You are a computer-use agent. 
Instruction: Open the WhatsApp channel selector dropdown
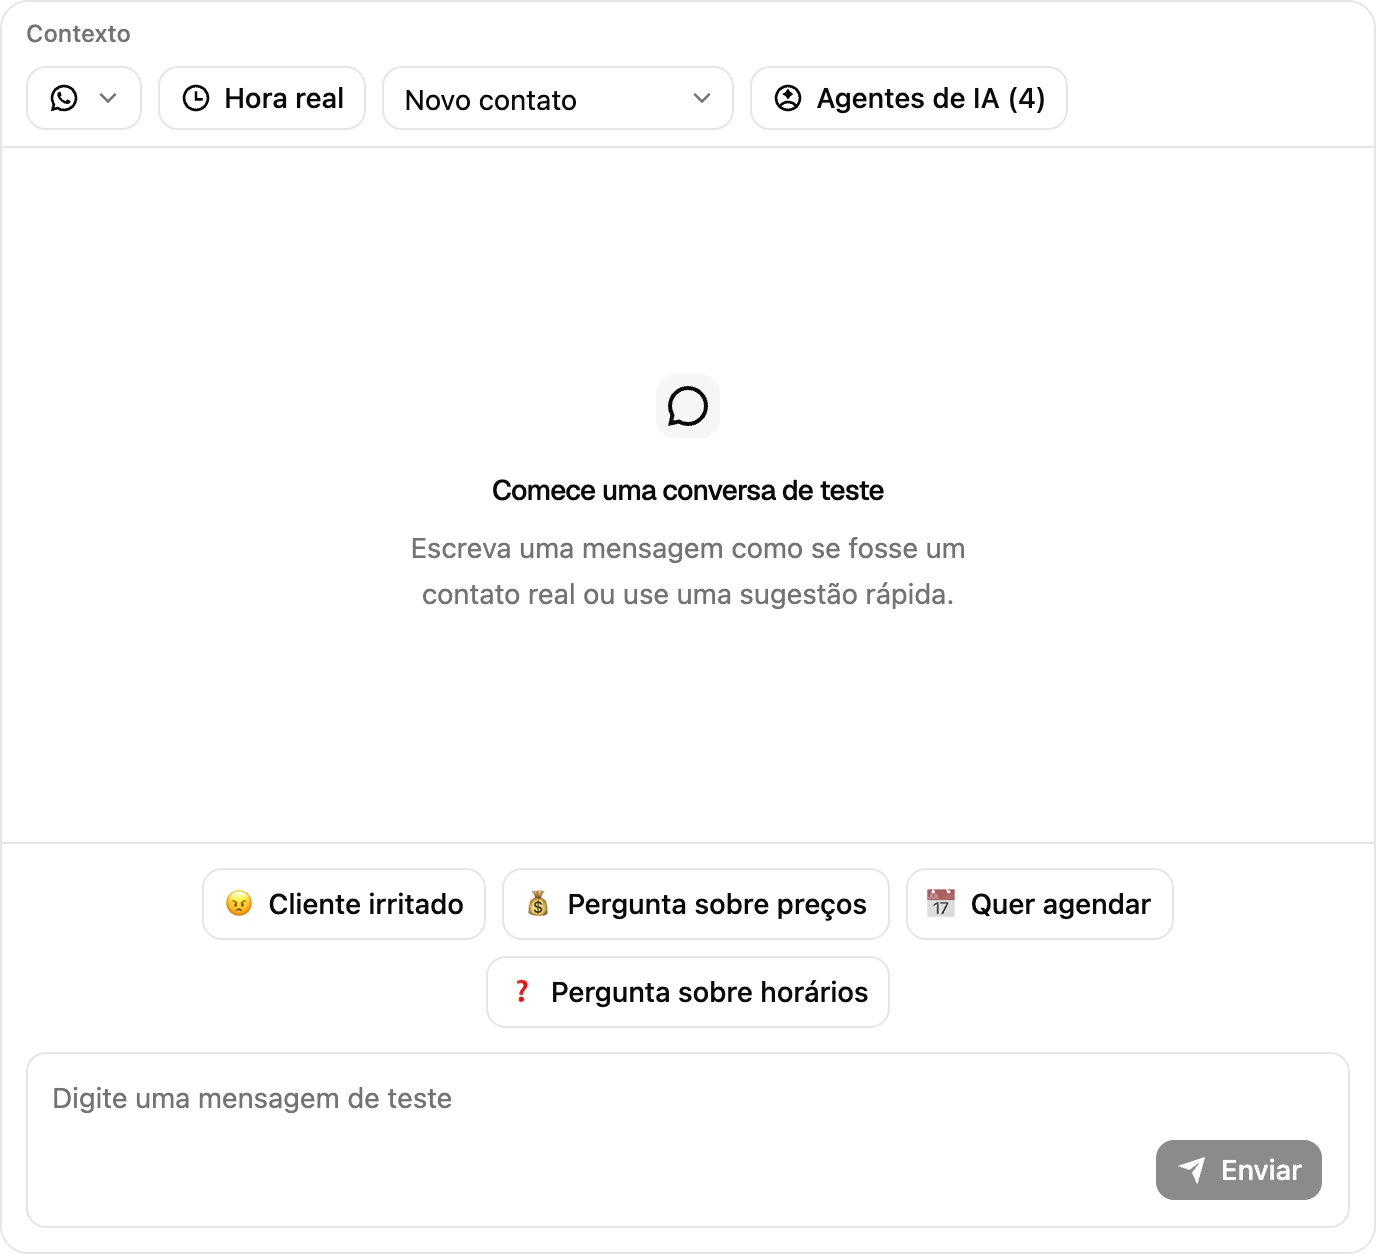point(84,98)
